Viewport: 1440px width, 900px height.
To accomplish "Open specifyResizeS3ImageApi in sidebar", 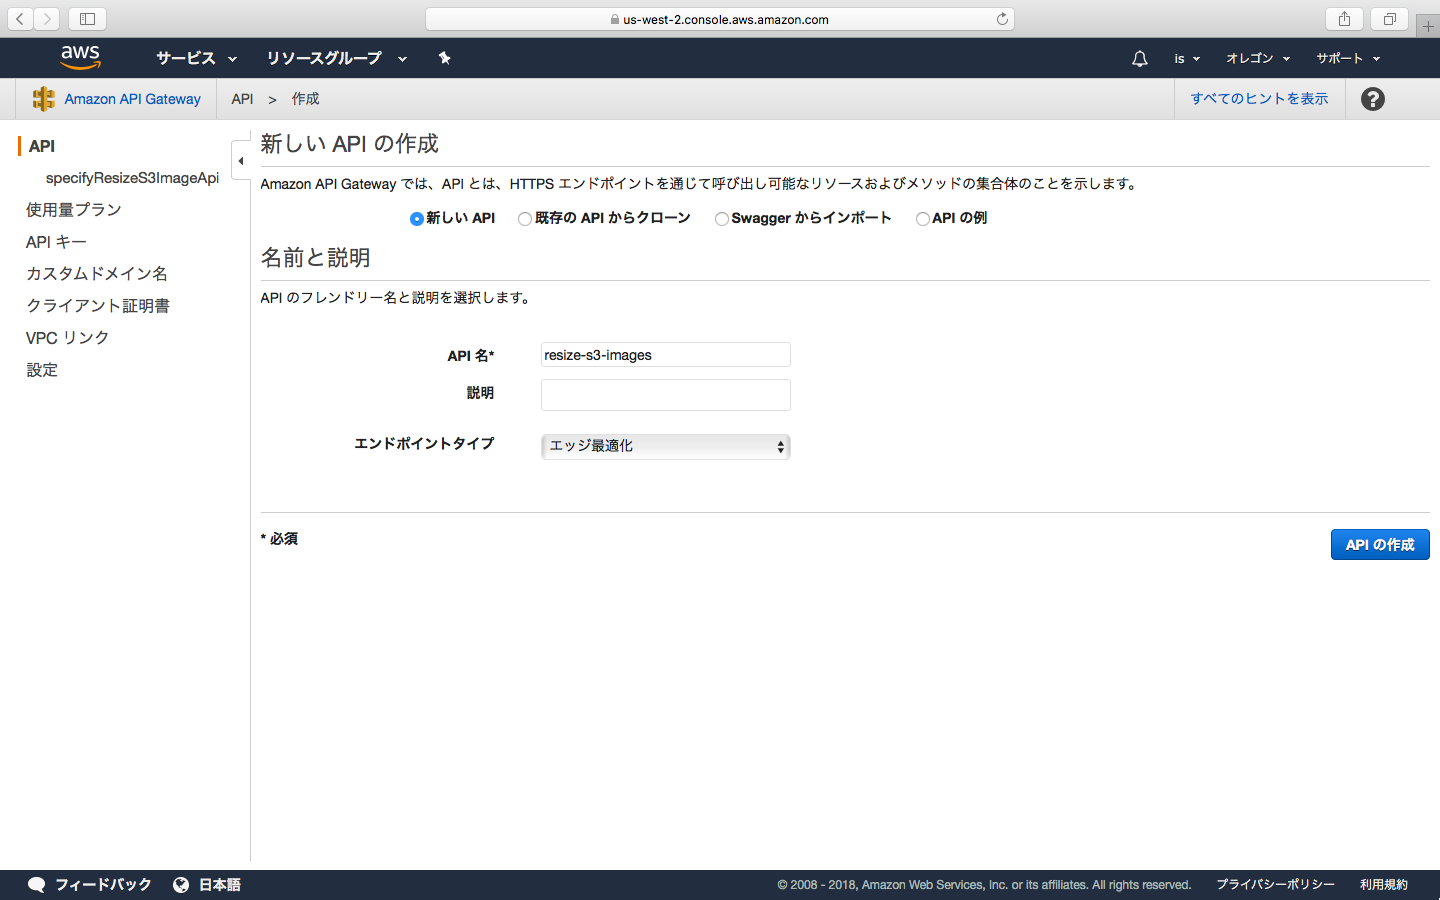I will coord(132,178).
